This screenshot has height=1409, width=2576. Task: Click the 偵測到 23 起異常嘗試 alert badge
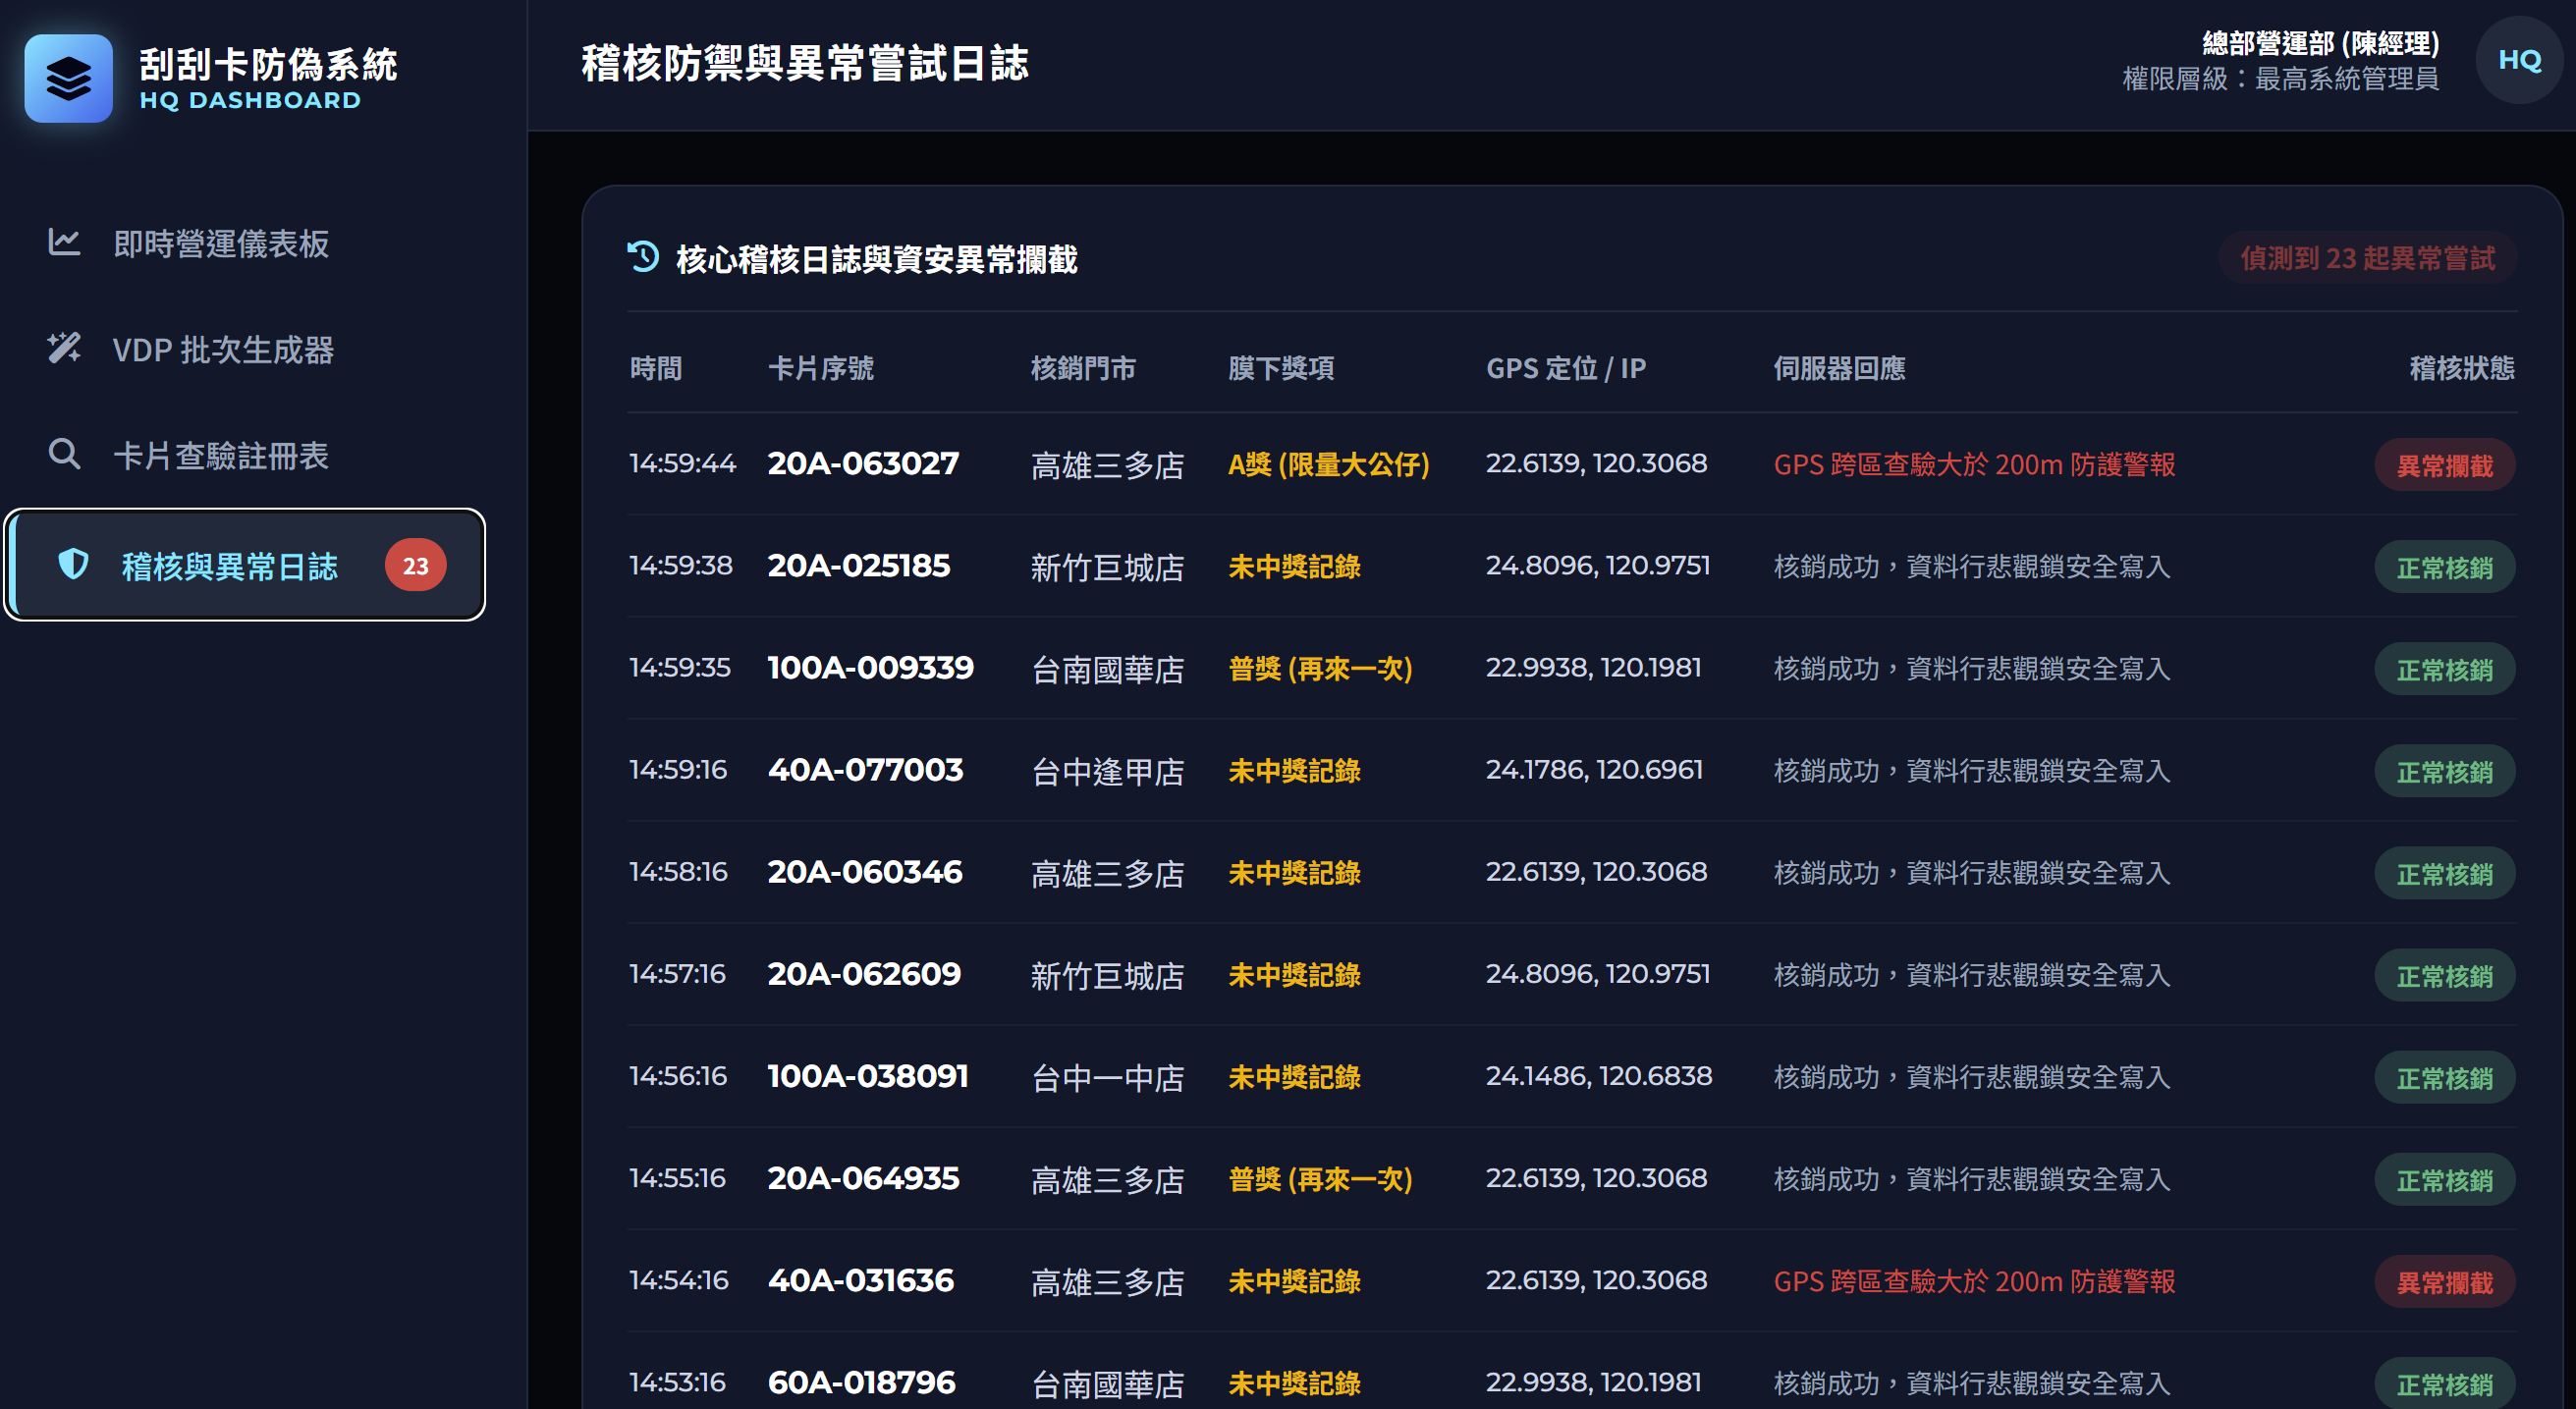[2367, 258]
